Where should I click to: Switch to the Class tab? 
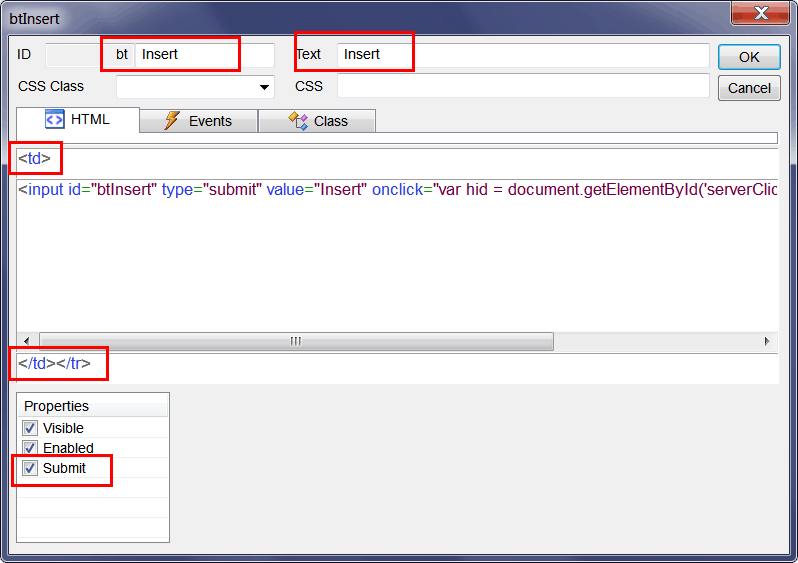[x=317, y=121]
